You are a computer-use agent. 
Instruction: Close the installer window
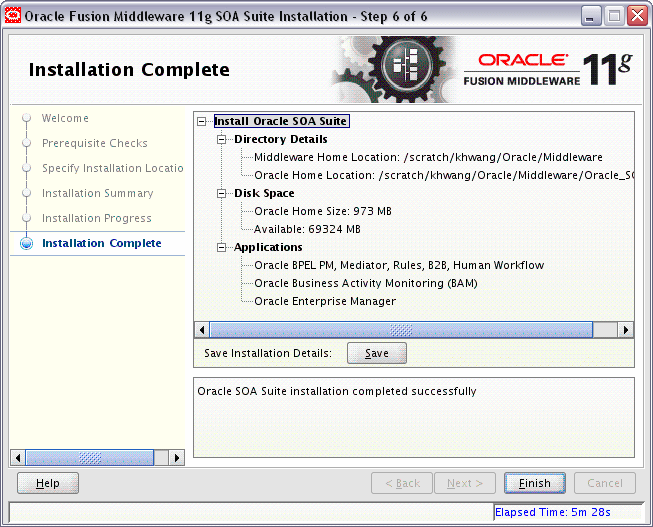(x=638, y=16)
